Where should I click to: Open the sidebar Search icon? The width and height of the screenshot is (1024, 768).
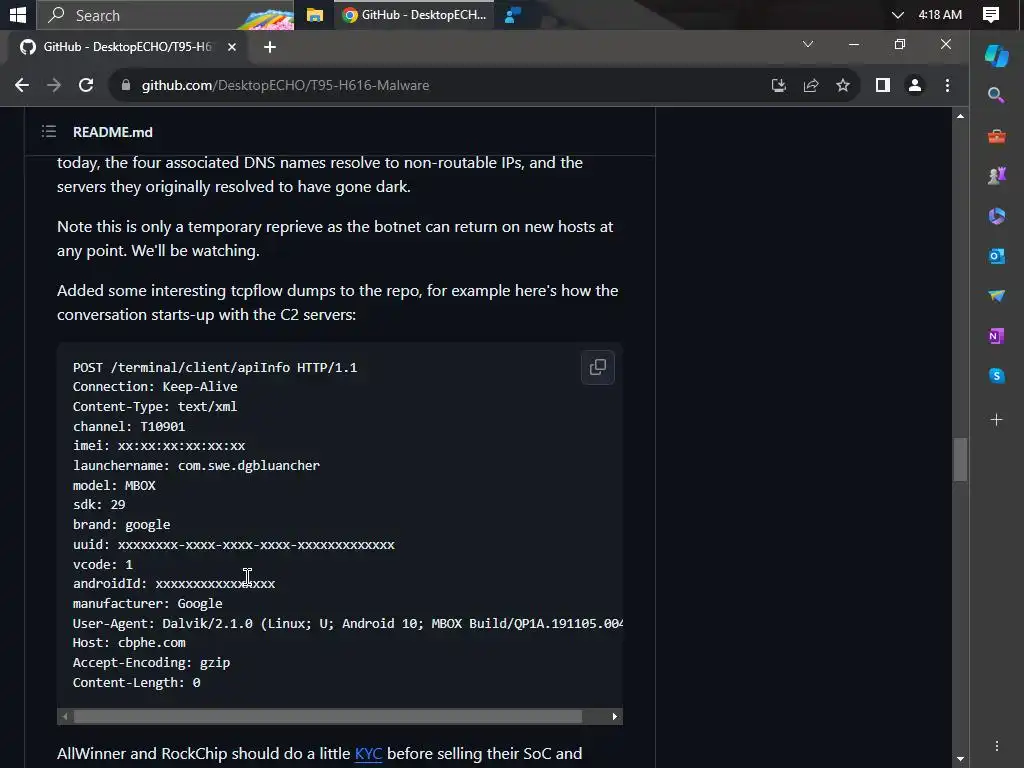pyautogui.click(x=996, y=95)
